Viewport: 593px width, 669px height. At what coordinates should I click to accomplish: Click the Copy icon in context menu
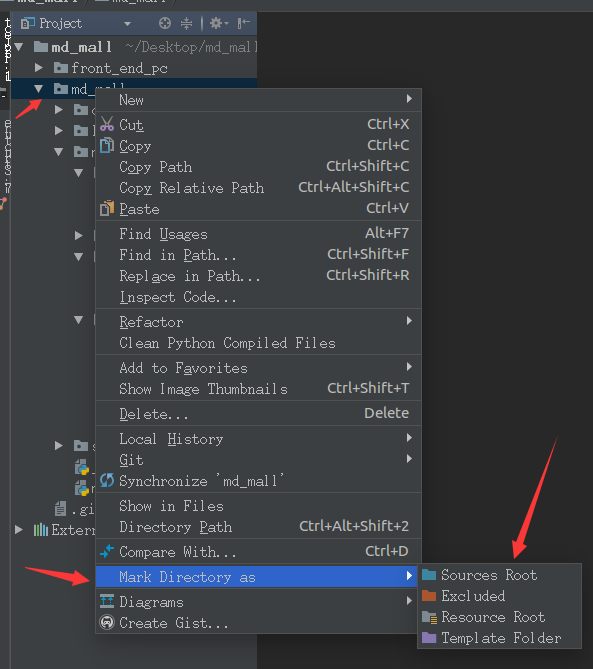[x=107, y=145]
